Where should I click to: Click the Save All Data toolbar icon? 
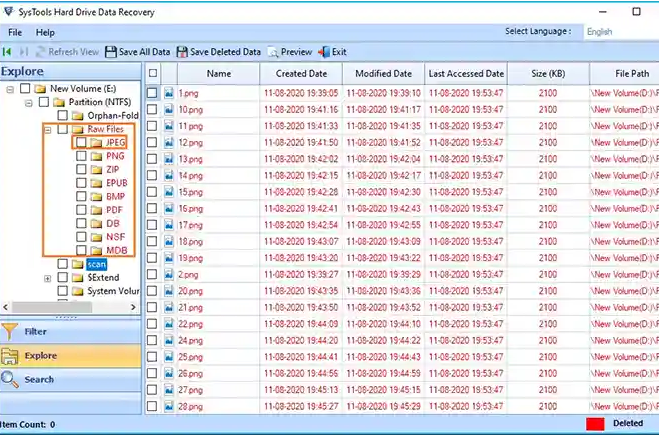pyautogui.click(x=112, y=52)
